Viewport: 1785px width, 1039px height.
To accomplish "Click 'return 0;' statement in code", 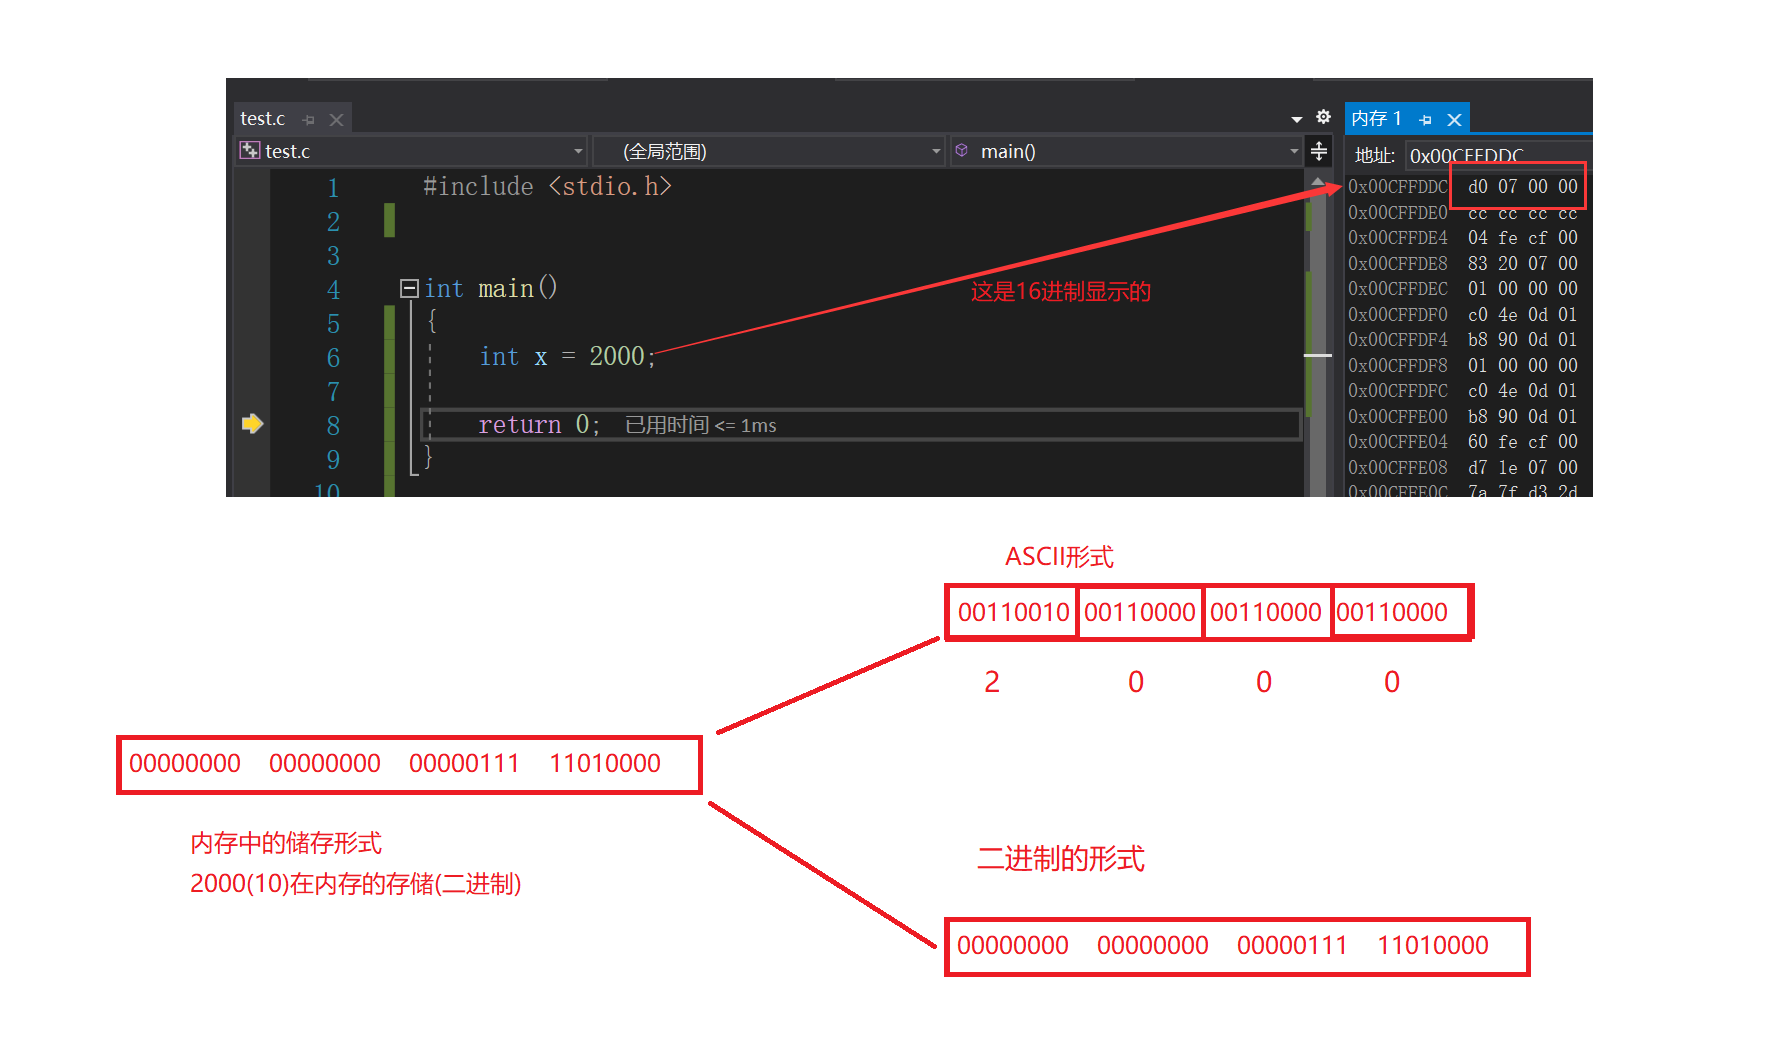I will point(539,425).
